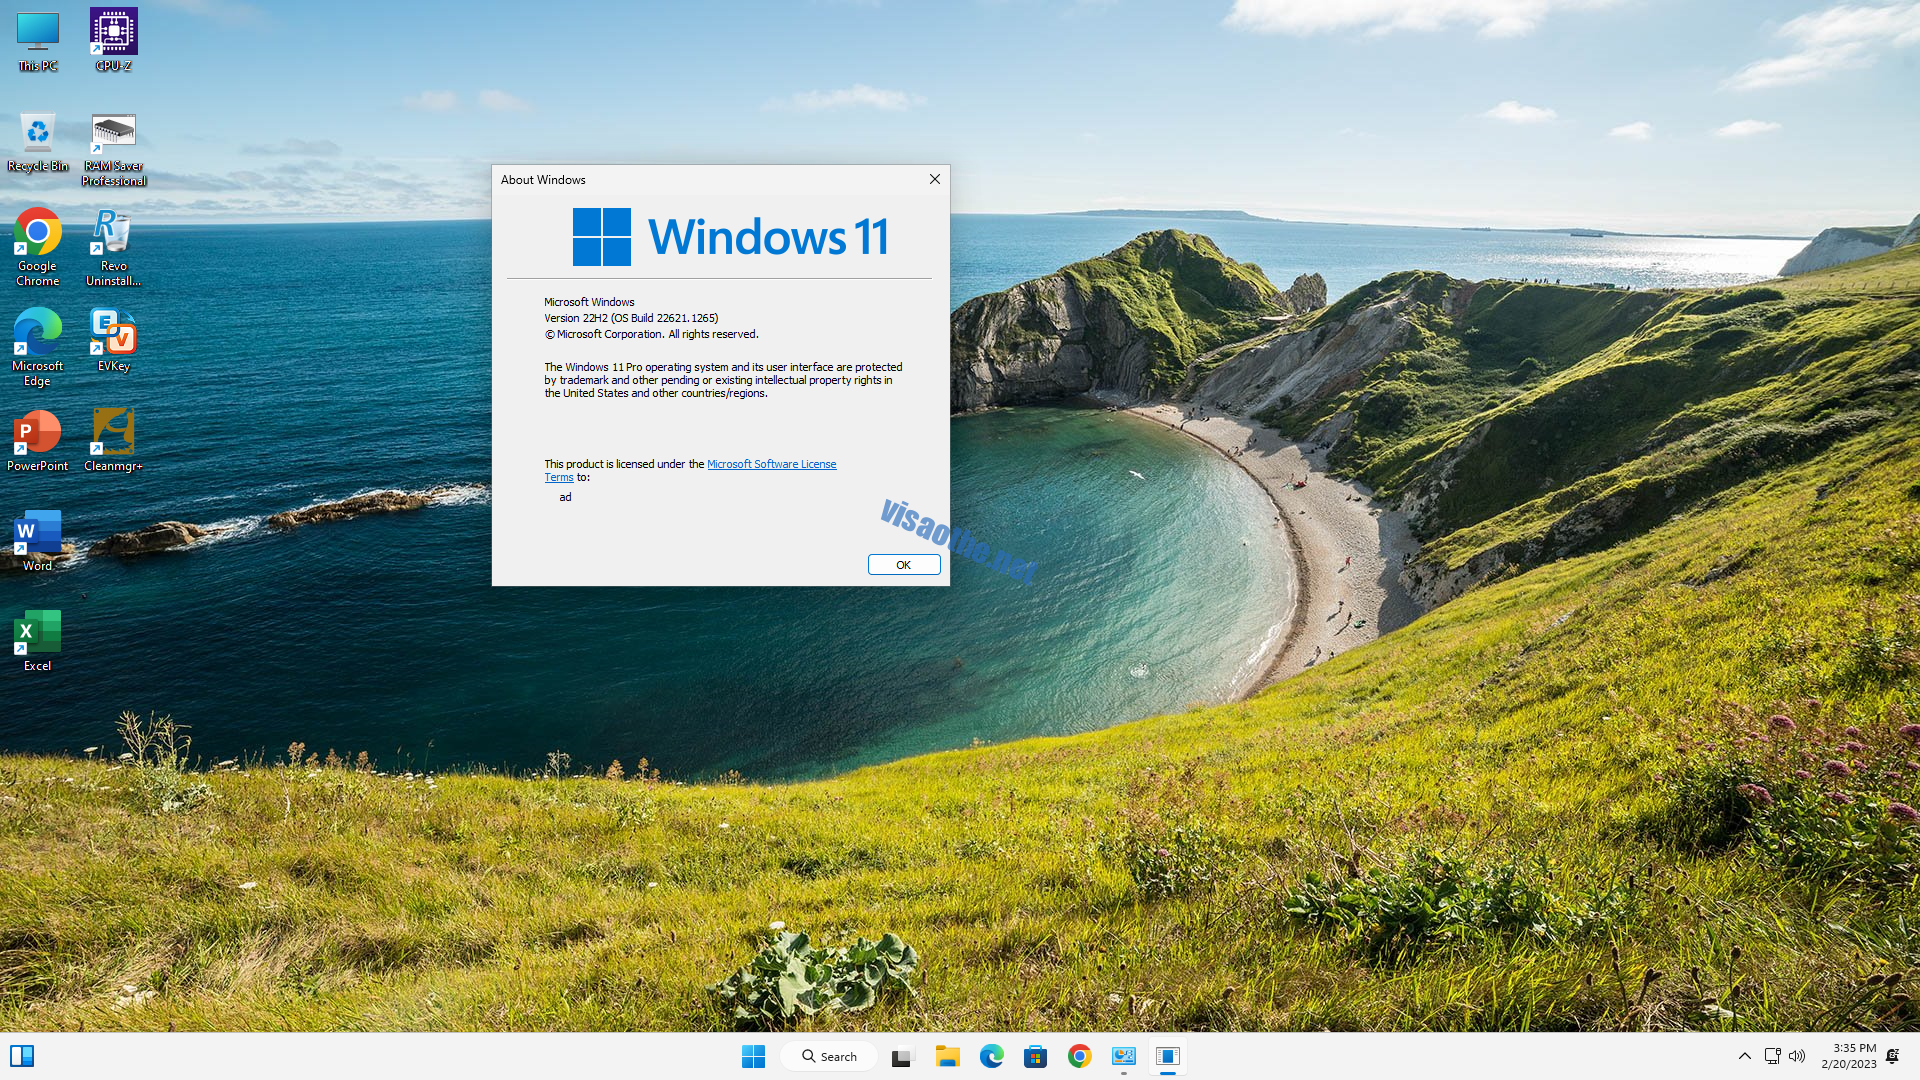This screenshot has width=1920, height=1080.
Task: Launch EVKey desktop shortcut
Action: pyautogui.click(x=114, y=341)
